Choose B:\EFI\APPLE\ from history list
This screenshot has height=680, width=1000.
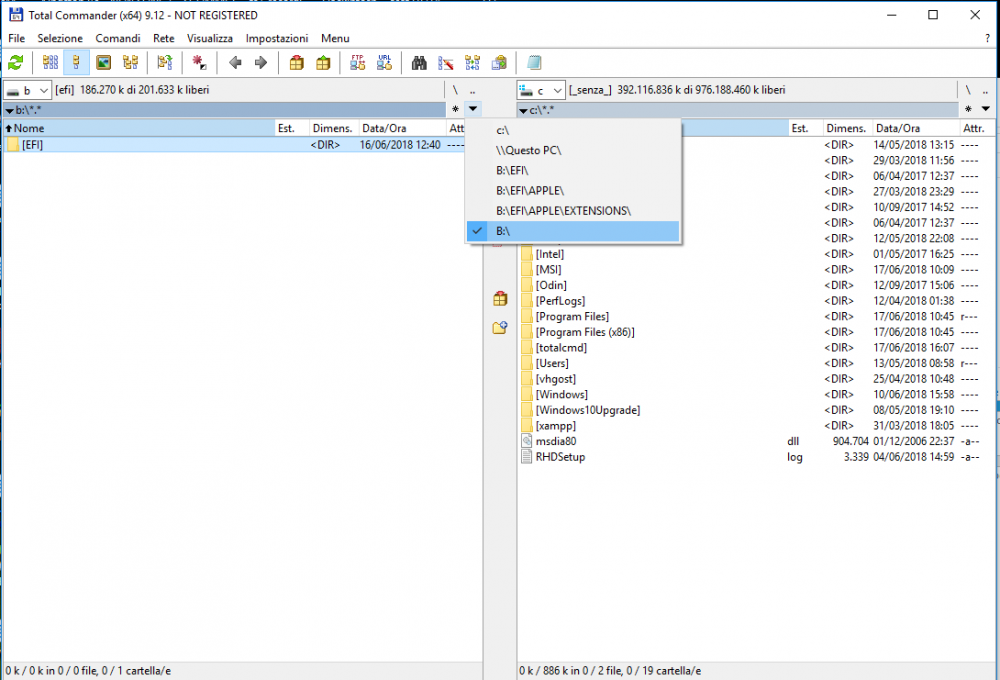click(573, 191)
